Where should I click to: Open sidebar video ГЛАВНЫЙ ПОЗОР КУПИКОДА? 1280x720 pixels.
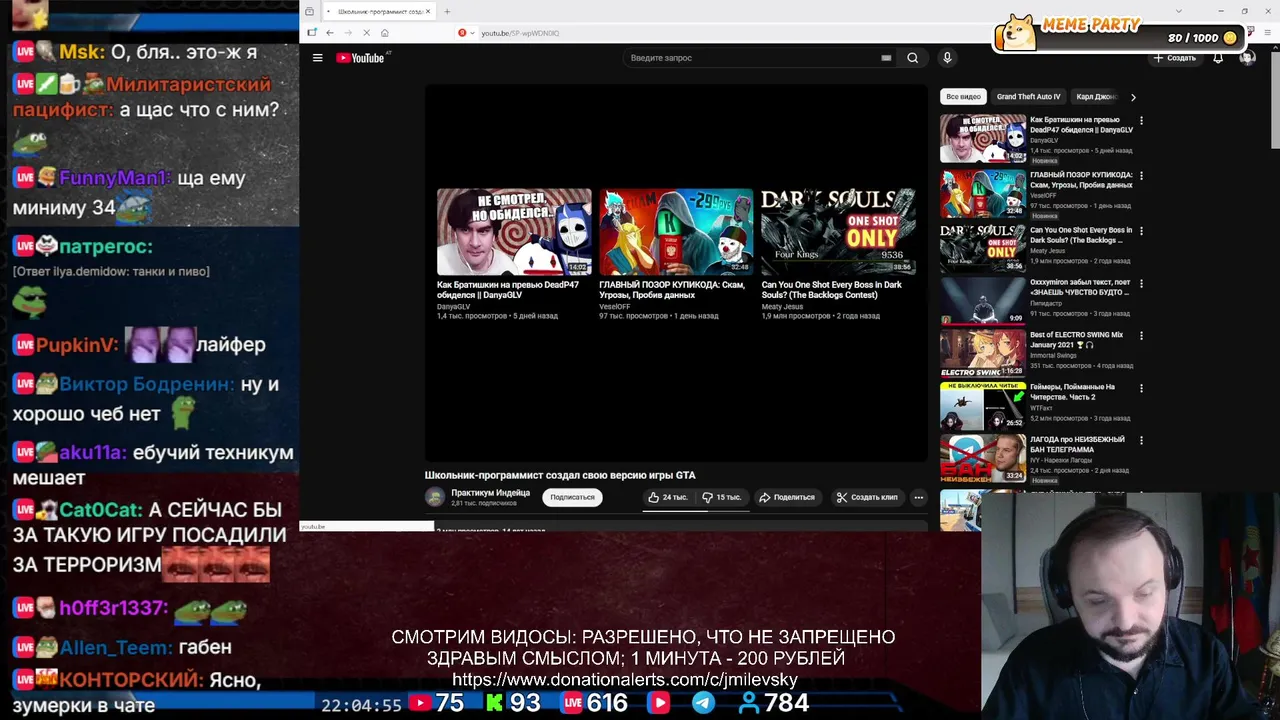tap(1081, 180)
